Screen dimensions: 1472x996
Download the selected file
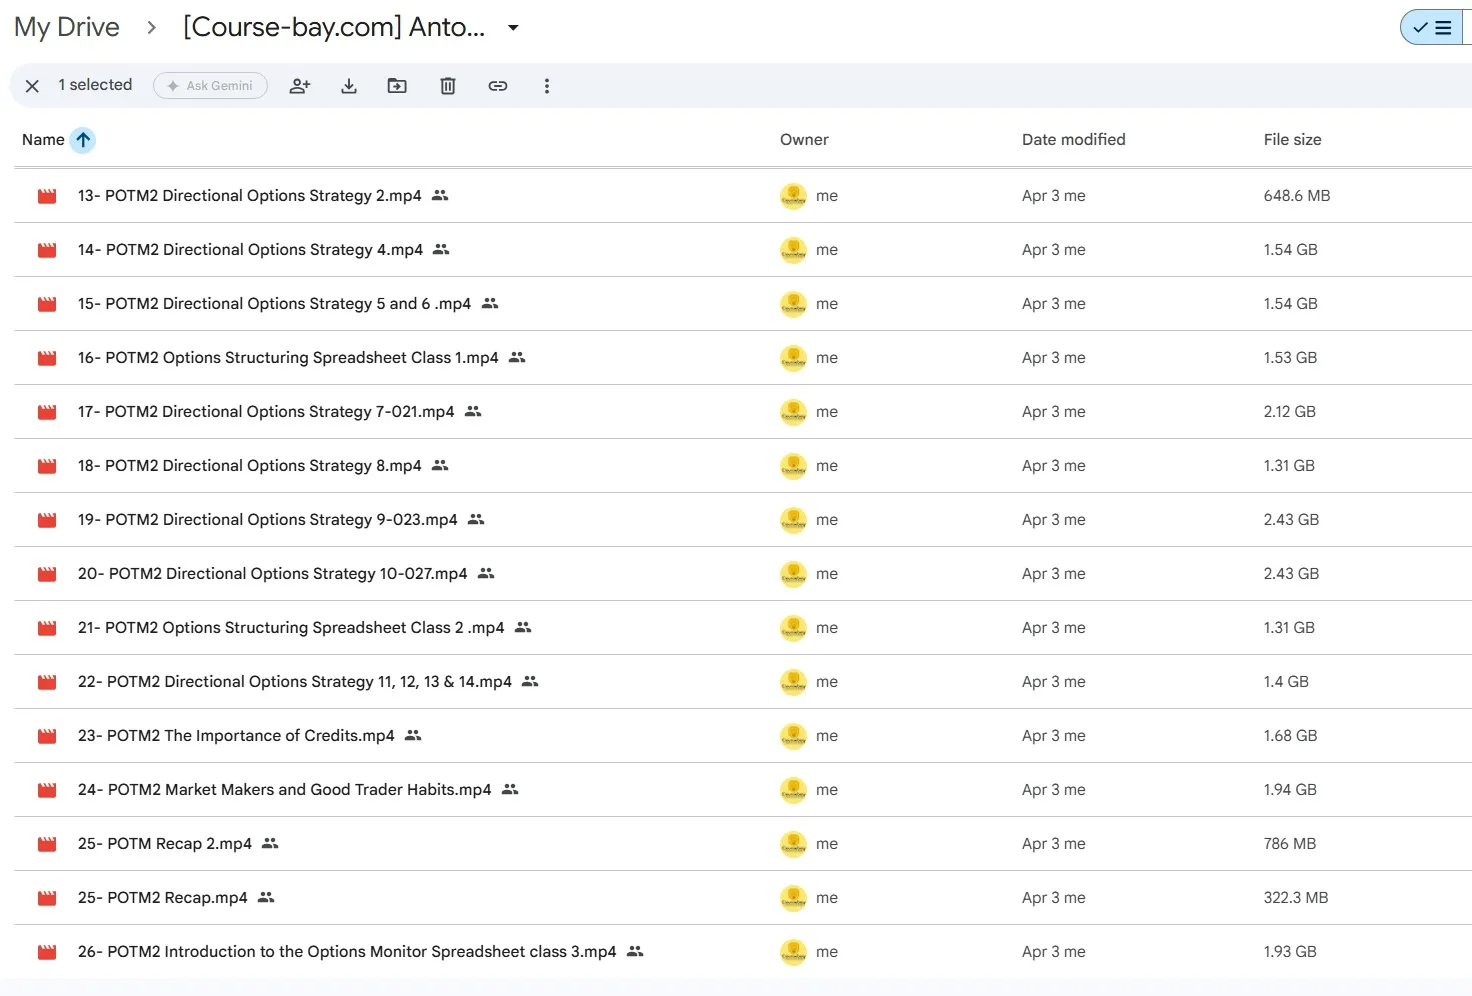click(349, 86)
